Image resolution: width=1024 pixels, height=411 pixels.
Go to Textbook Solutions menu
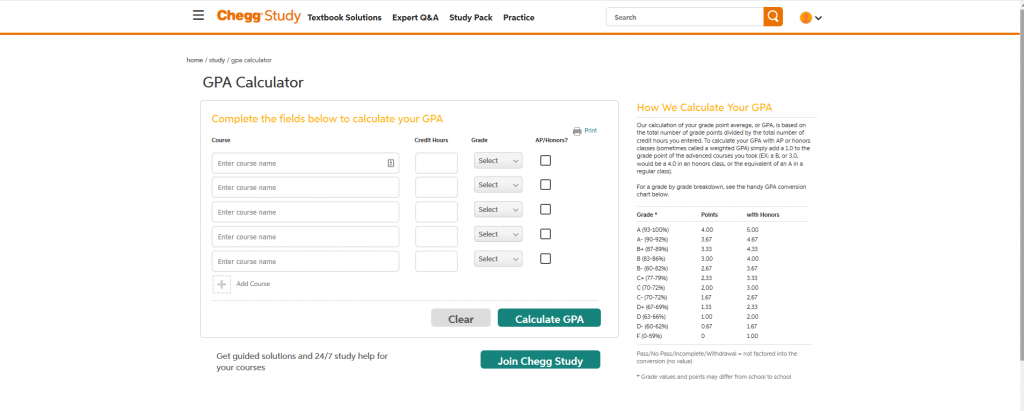tap(344, 18)
